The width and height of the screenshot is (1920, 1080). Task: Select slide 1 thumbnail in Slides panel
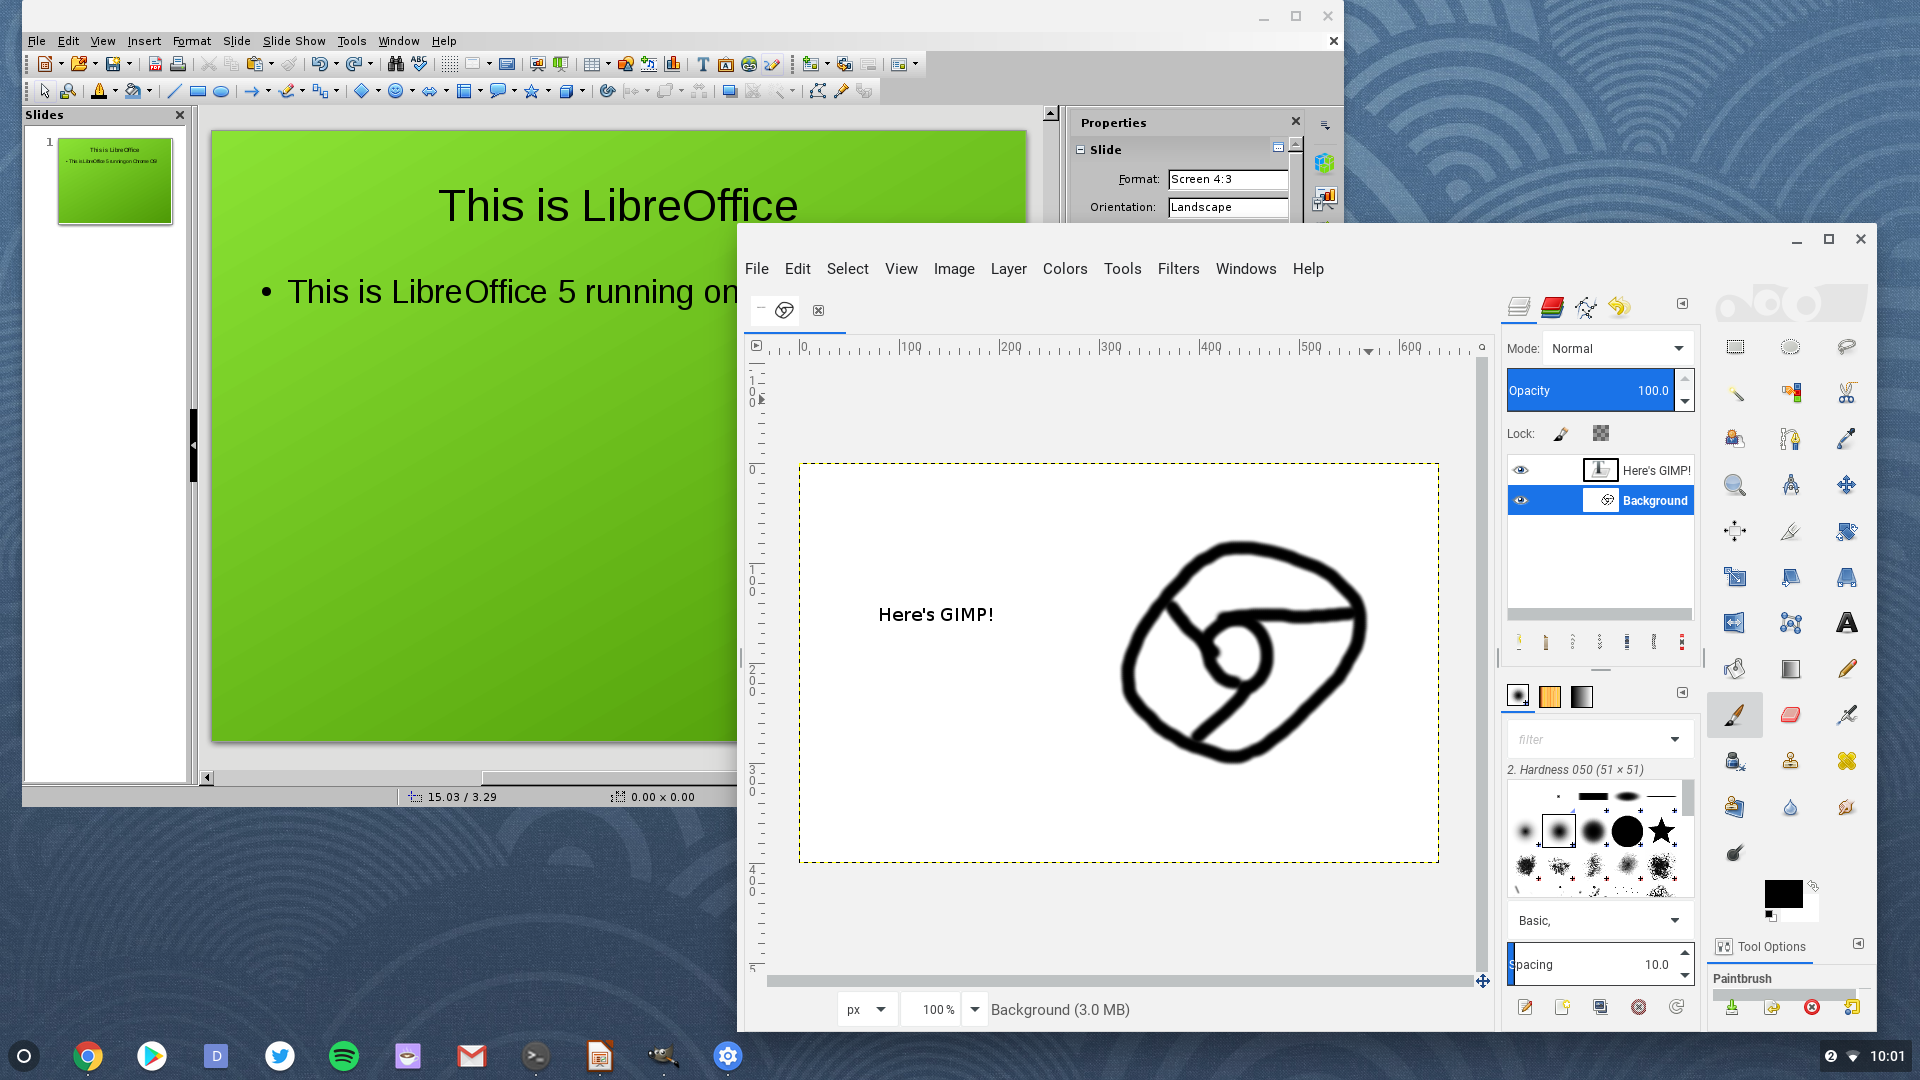point(115,181)
